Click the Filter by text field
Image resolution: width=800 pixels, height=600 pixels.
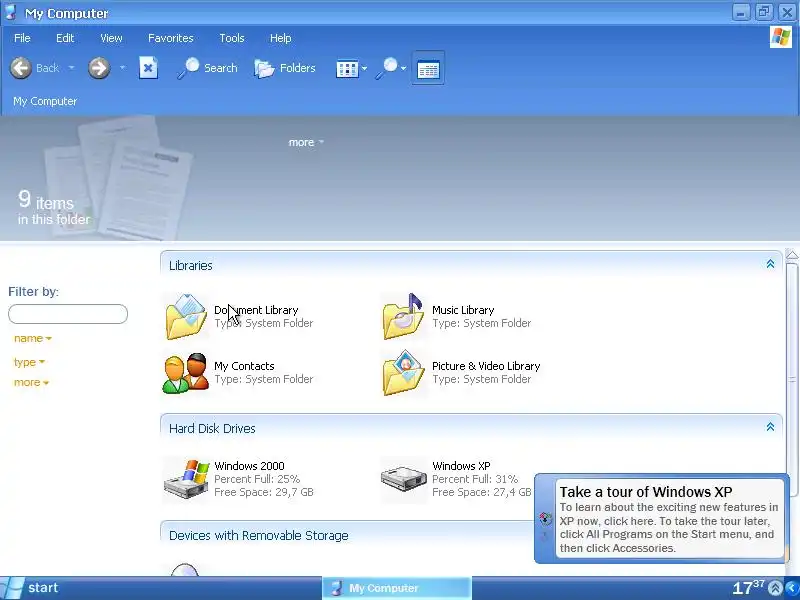pos(68,314)
